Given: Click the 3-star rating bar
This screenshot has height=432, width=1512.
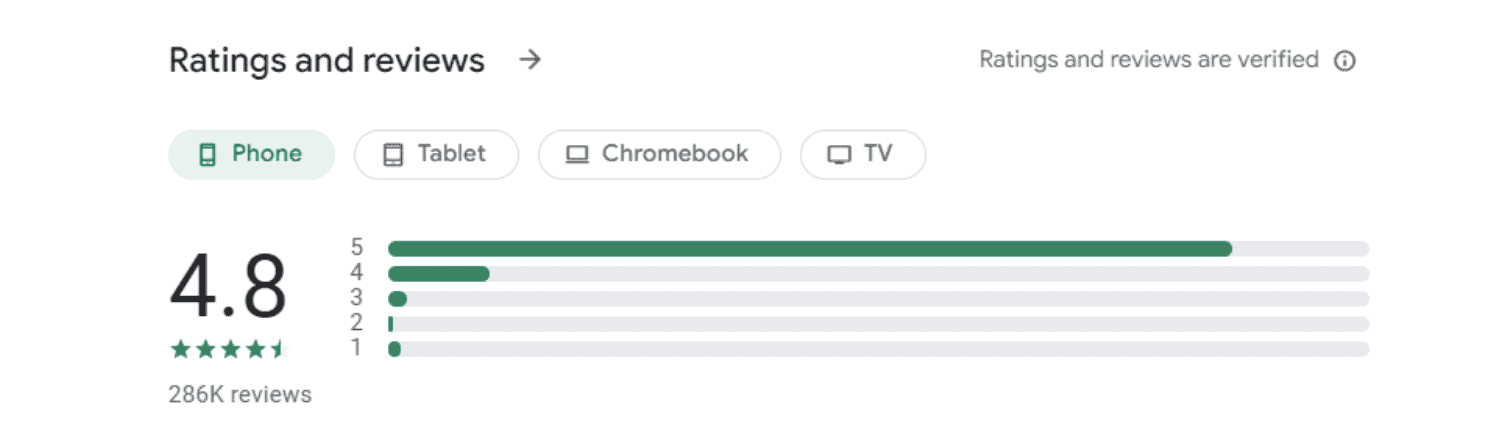Looking at the screenshot, I should pyautogui.click(x=879, y=299).
